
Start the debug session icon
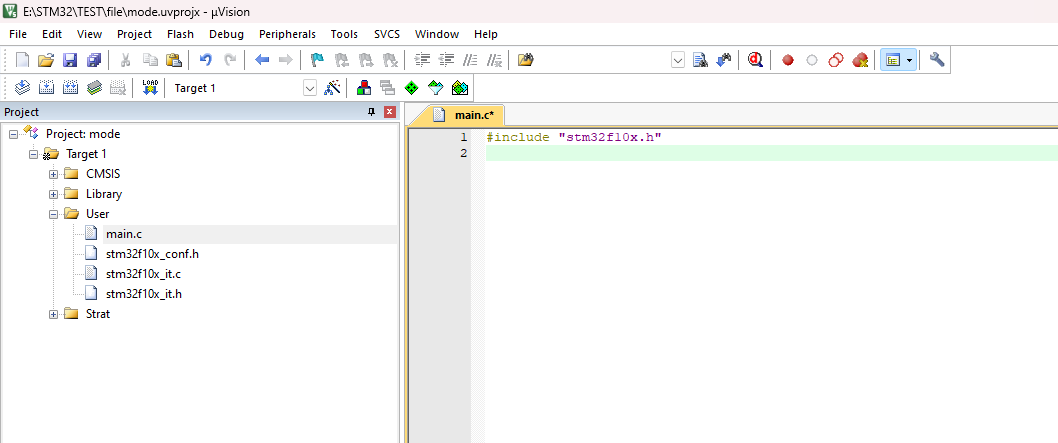click(x=755, y=60)
